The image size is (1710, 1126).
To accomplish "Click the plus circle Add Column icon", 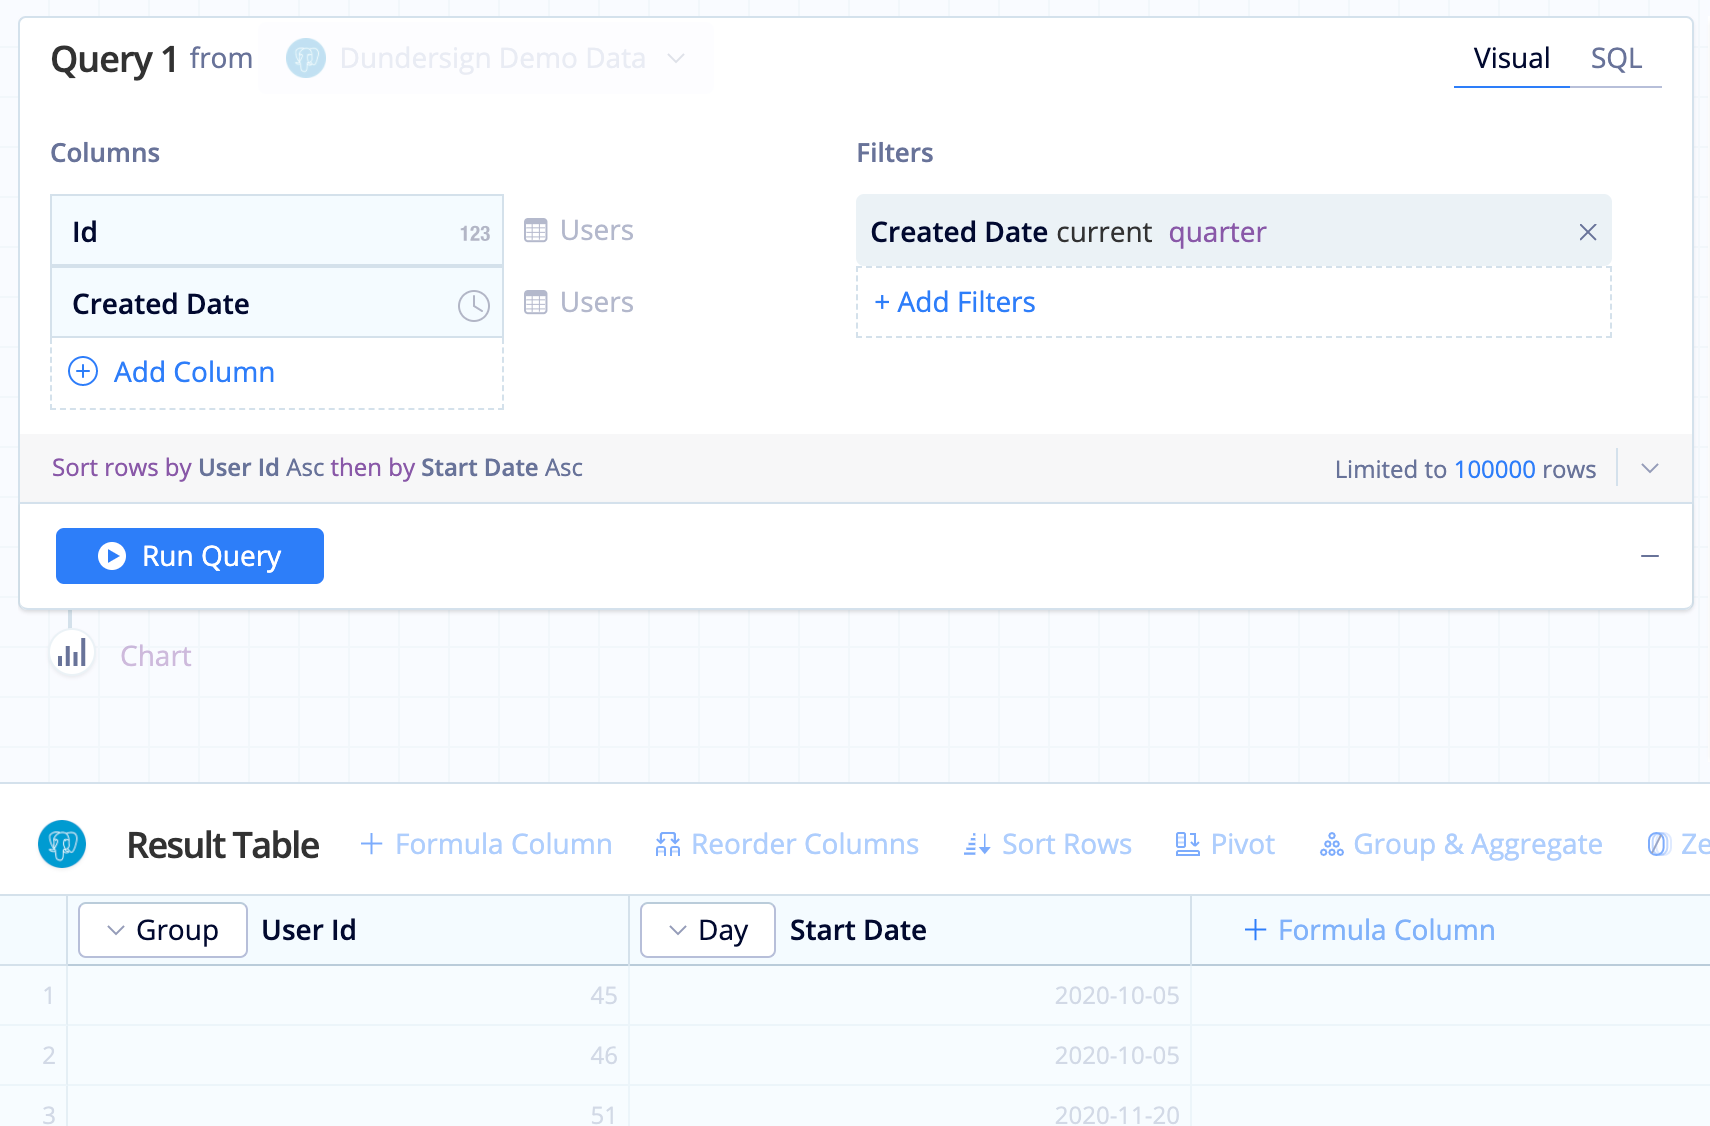I will [x=83, y=371].
